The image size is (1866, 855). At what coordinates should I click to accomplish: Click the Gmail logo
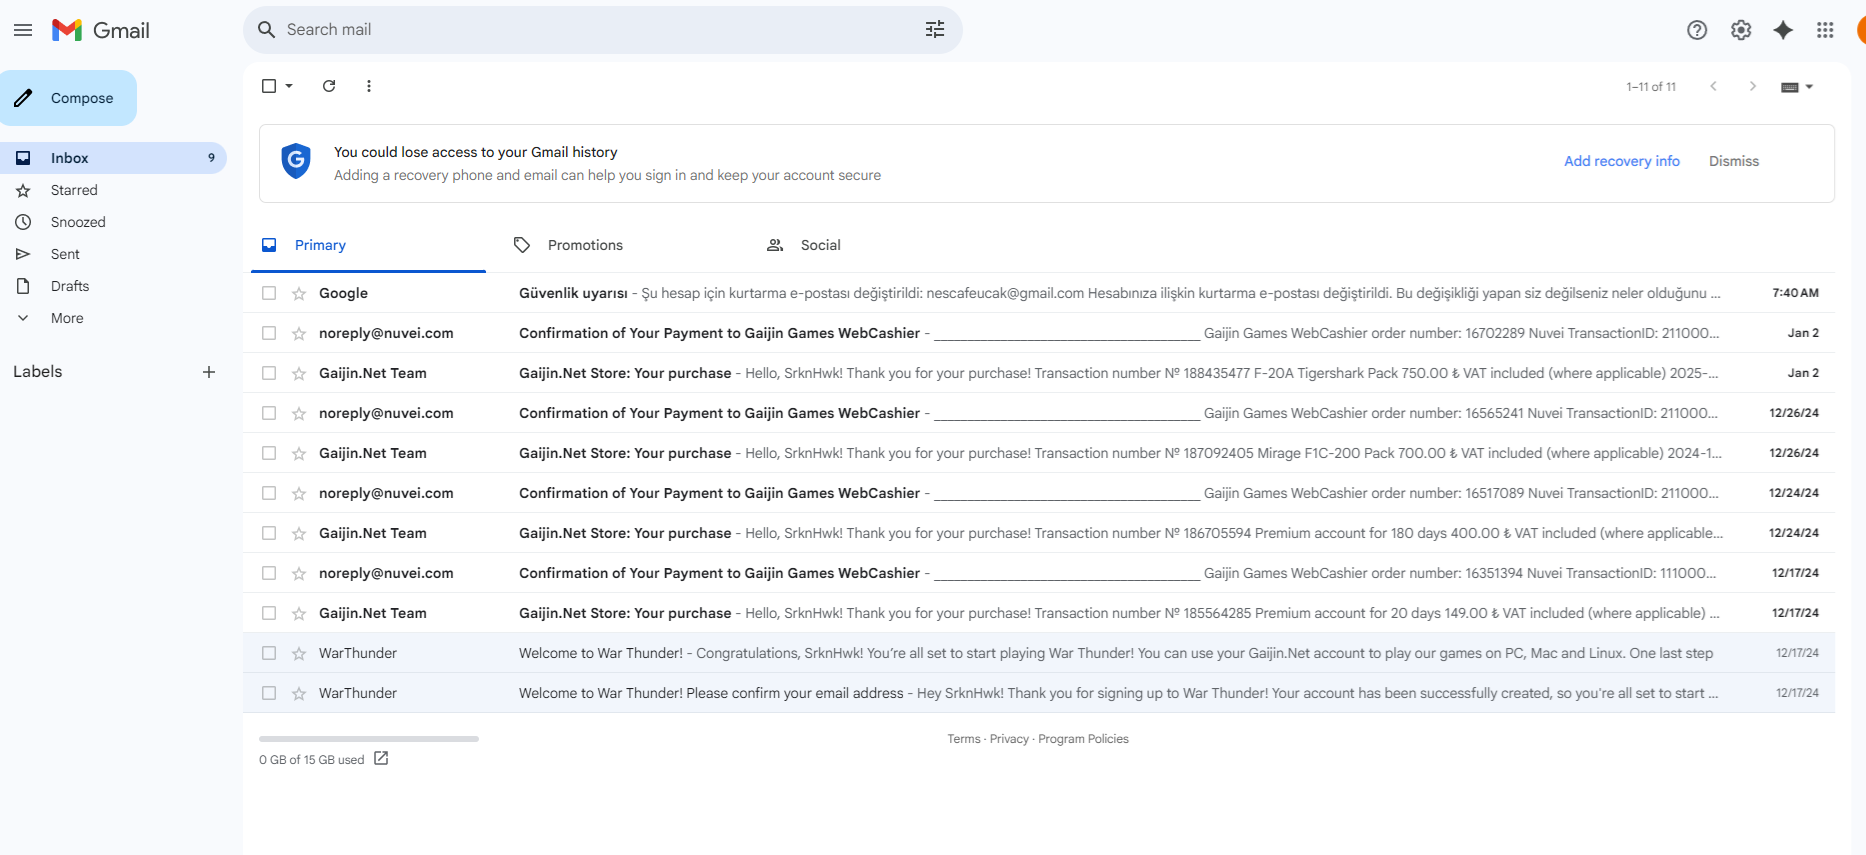tap(101, 30)
